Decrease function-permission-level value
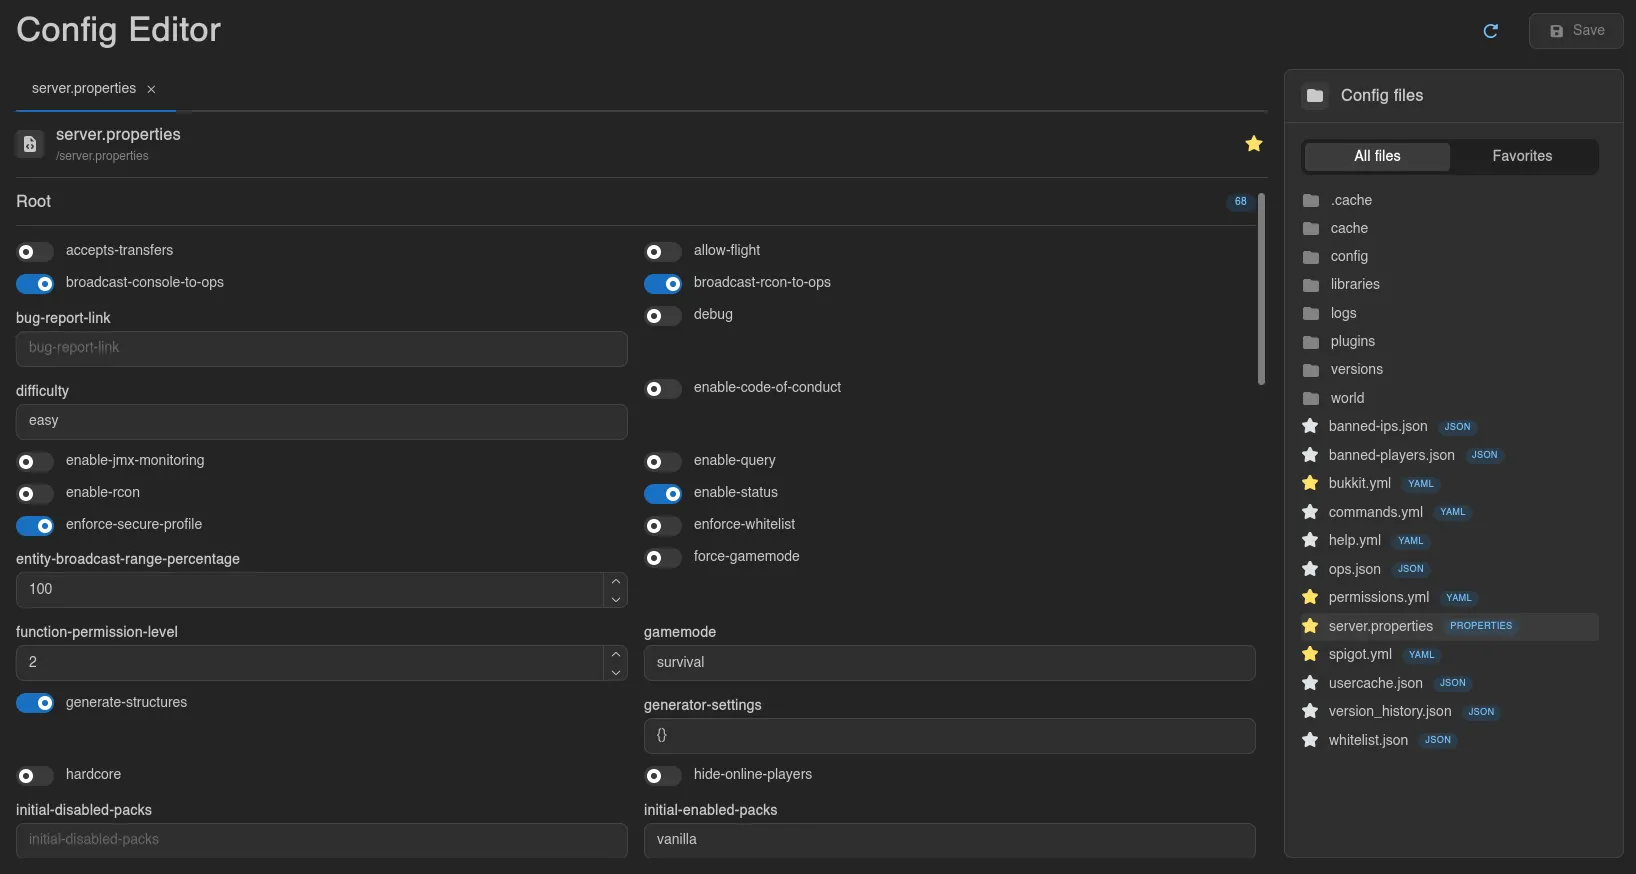Viewport: 1636px width, 874px height. click(616, 672)
